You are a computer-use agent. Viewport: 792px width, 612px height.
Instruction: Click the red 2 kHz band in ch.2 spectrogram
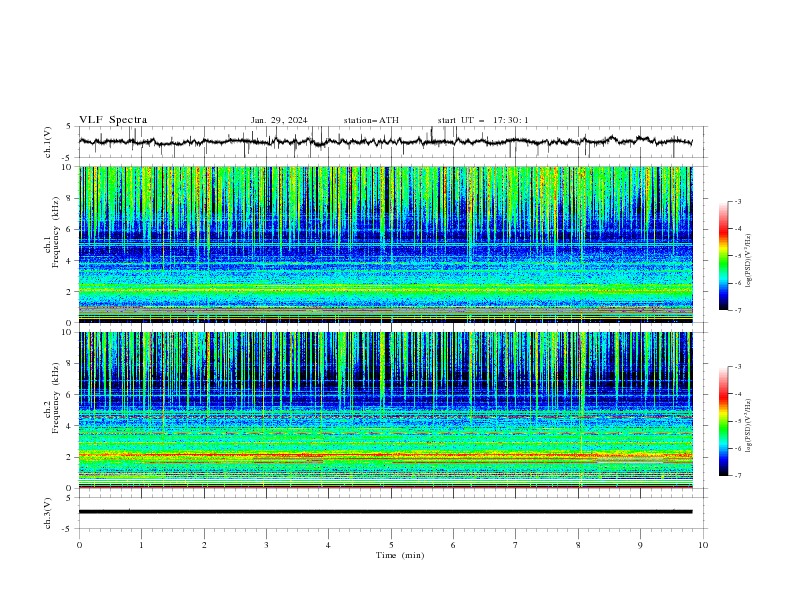click(x=386, y=455)
